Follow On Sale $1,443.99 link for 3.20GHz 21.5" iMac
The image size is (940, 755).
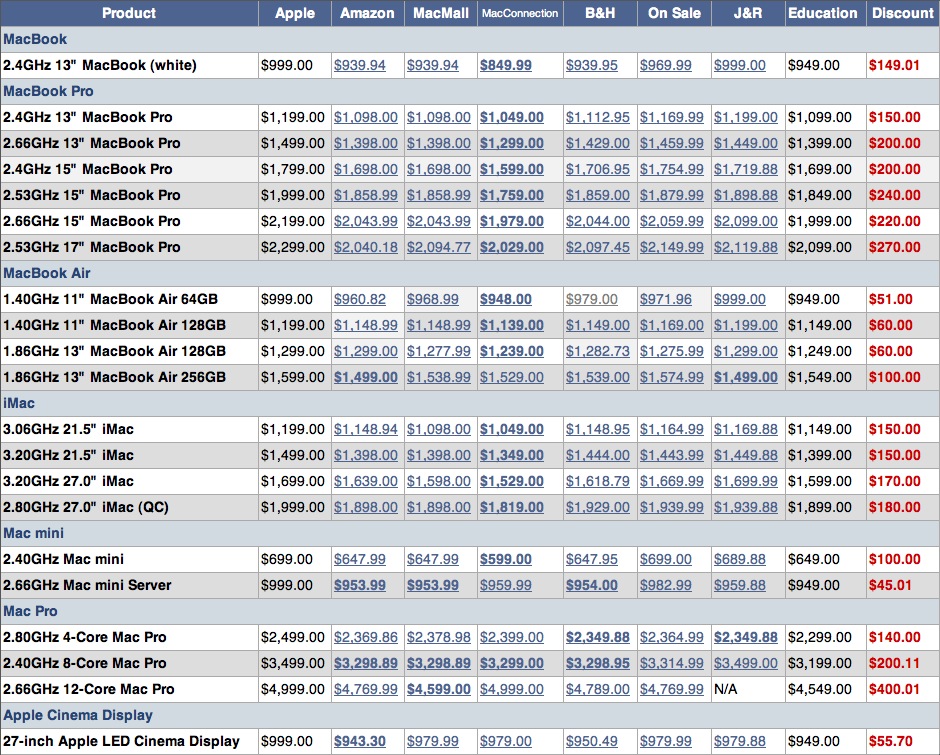[x=671, y=455]
